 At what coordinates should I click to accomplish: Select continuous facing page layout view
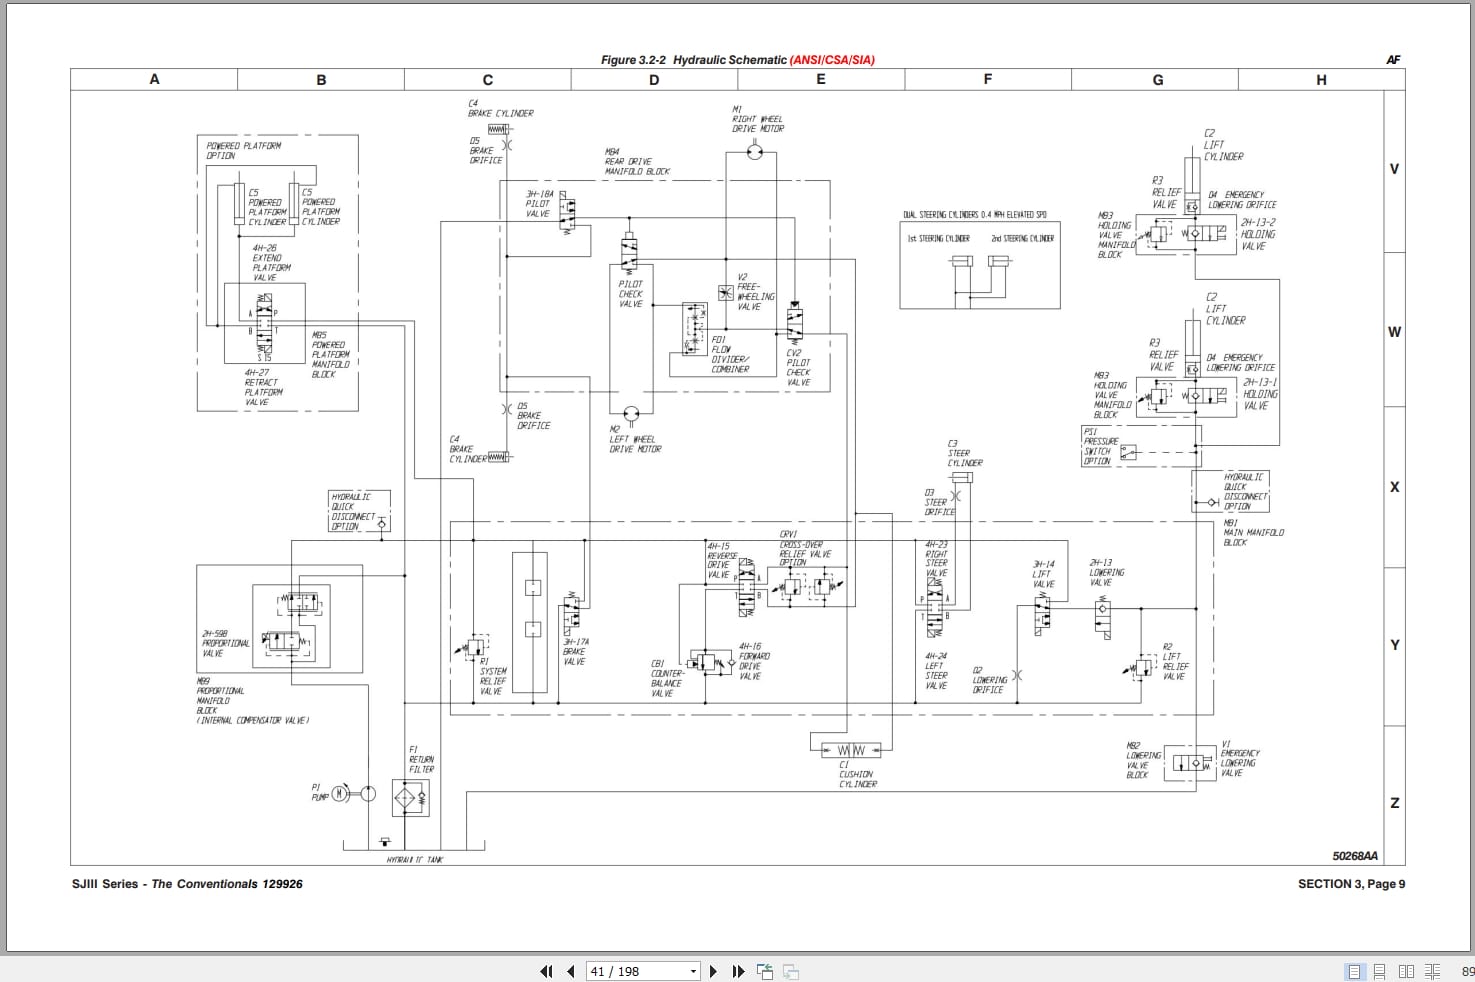1432,971
